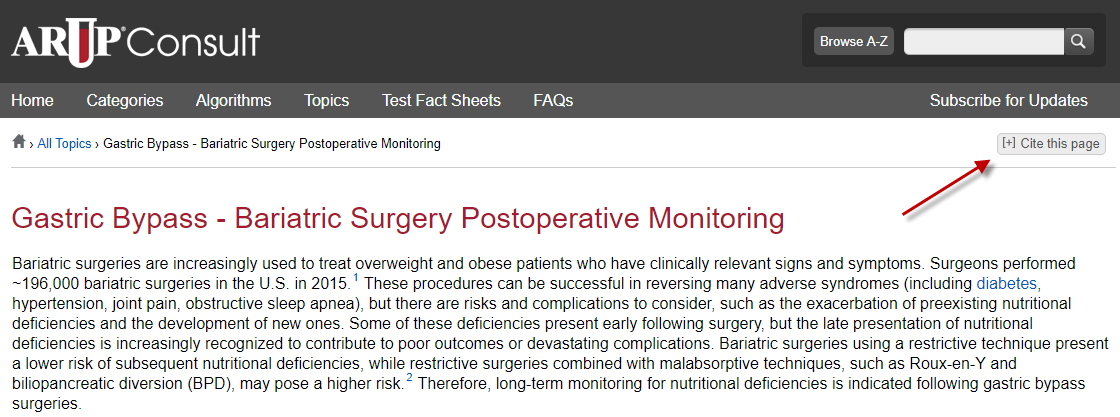The image size is (1120, 417).
Task: Open the Home menu item
Action: 32,101
